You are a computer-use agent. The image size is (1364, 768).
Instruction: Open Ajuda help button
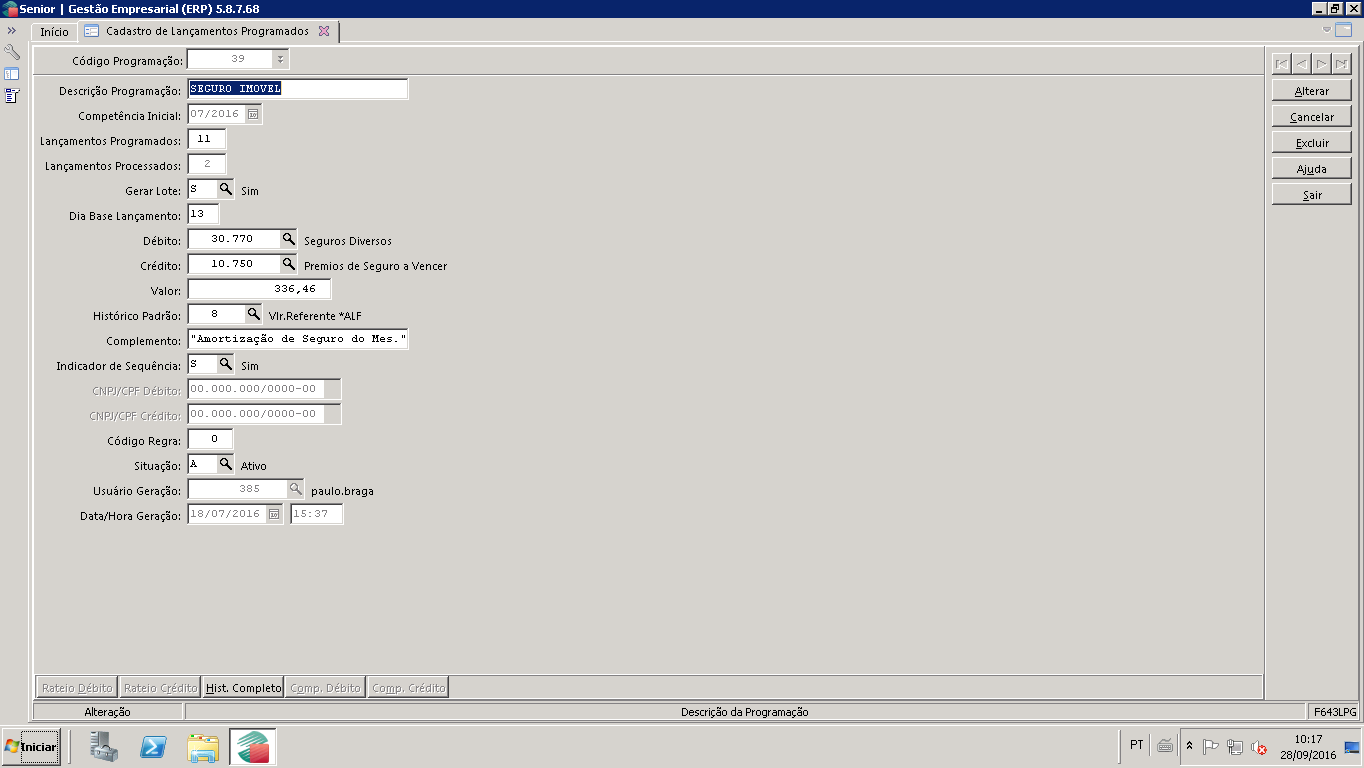coord(1312,169)
